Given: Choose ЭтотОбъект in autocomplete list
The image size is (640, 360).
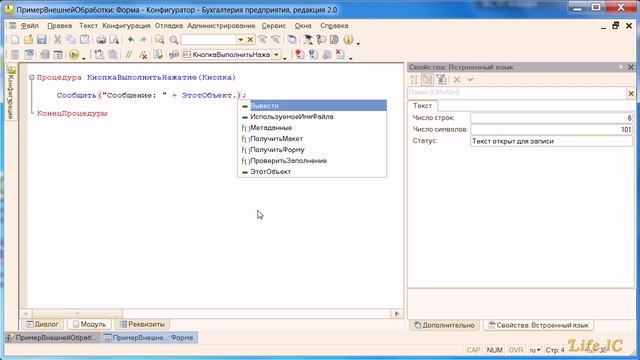Looking at the screenshot, I should [x=312, y=172].
